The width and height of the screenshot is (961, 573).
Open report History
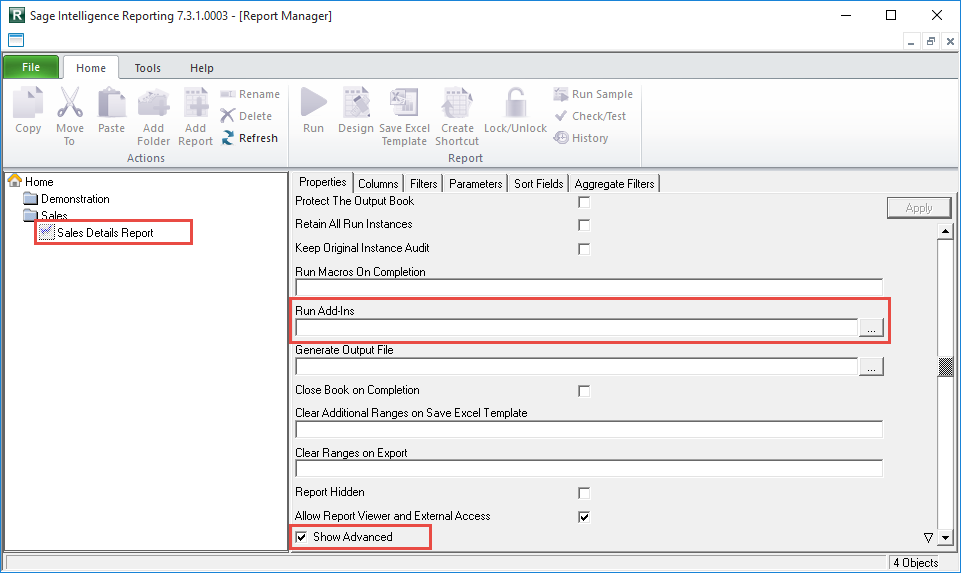[x=581, y=138]
